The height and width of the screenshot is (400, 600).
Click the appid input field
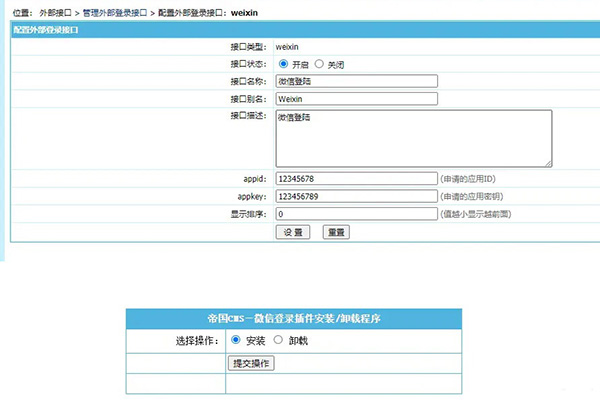coord(356,179)
